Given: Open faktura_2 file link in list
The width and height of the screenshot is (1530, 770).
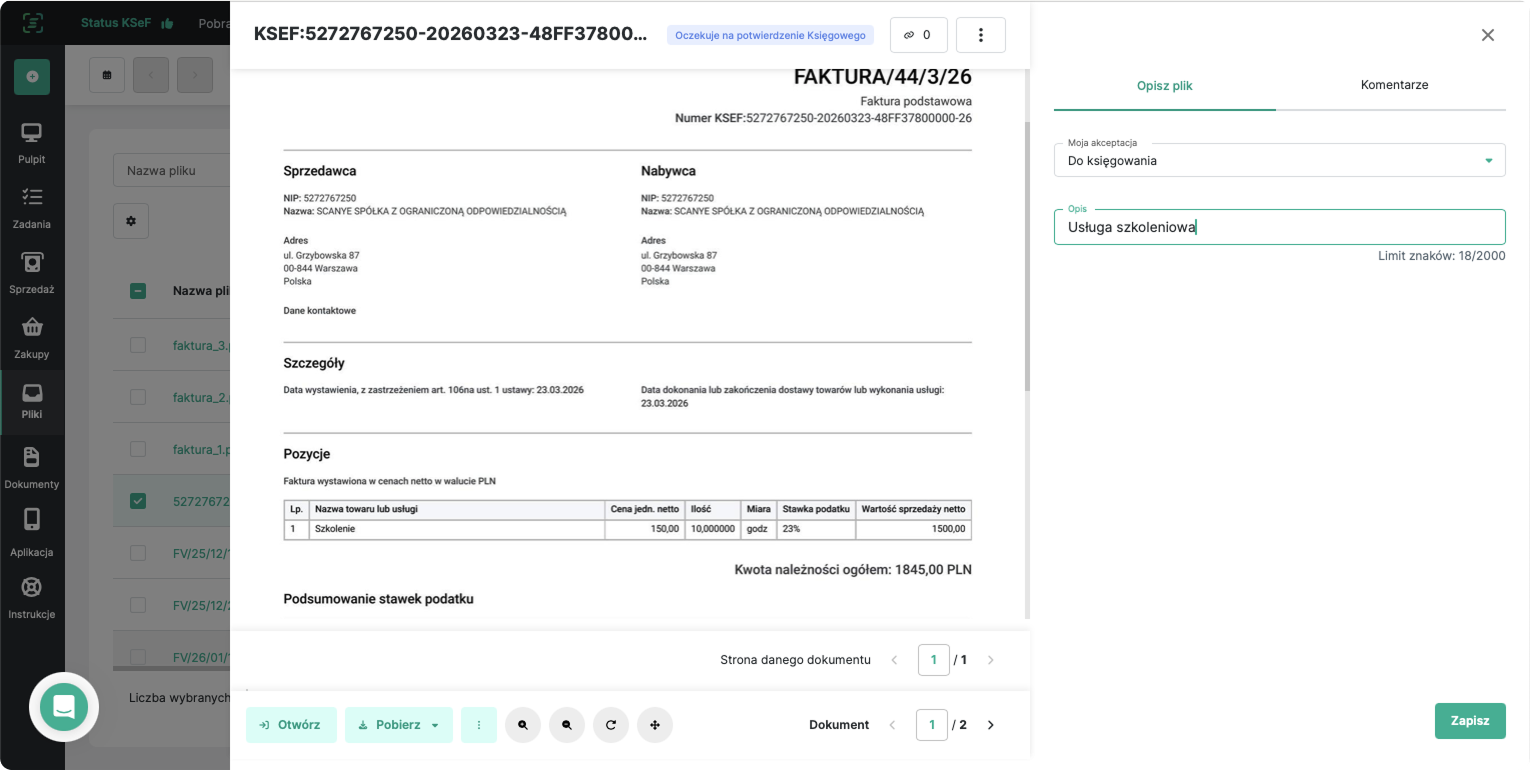Looking at the screenshot, I should pyautogui.click(x=201, y=397).
